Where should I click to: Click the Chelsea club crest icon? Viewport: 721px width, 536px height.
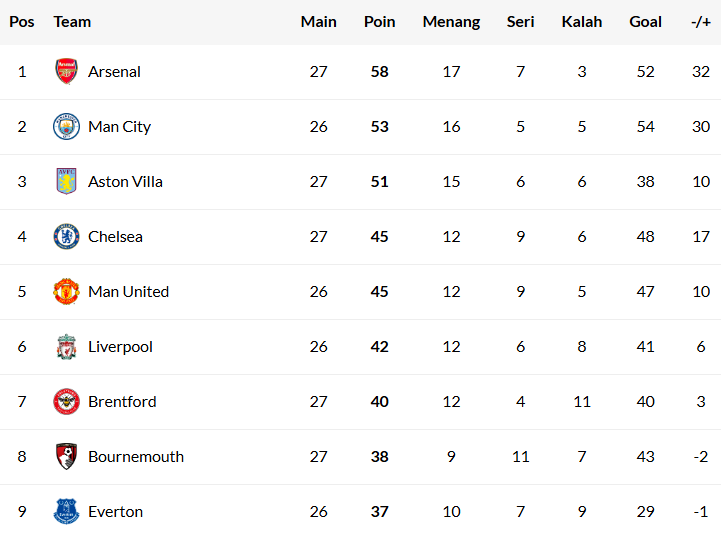pos(66,237)
